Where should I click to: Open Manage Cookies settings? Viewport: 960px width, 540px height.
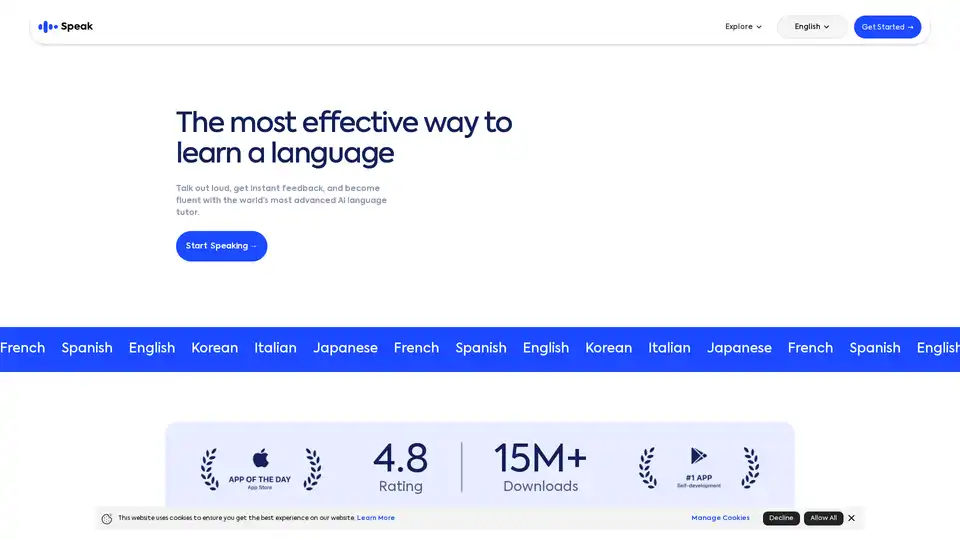(x=720, y=518)
